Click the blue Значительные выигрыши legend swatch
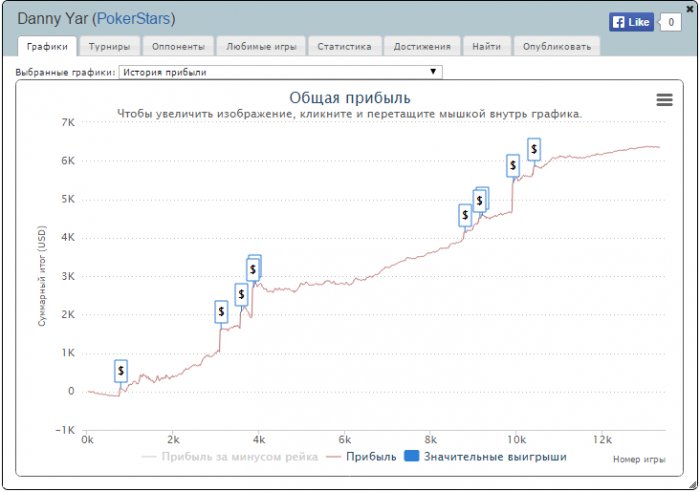The image size is (700, 492). tap(411, 456)
